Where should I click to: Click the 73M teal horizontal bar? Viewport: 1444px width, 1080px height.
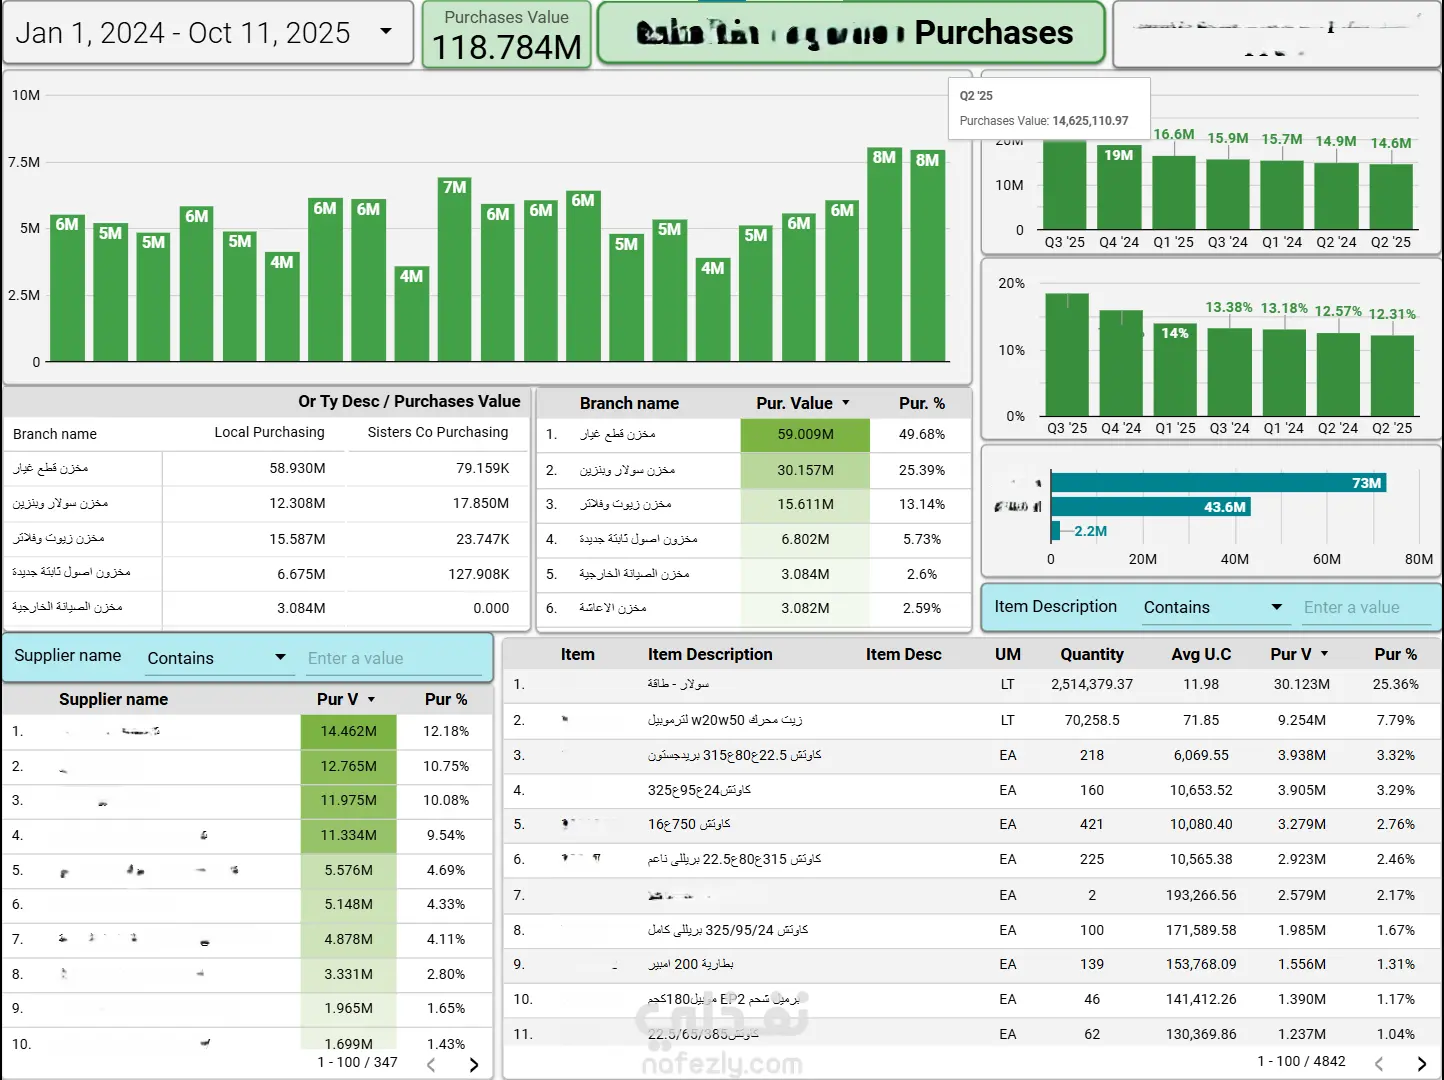(1218, 483)
